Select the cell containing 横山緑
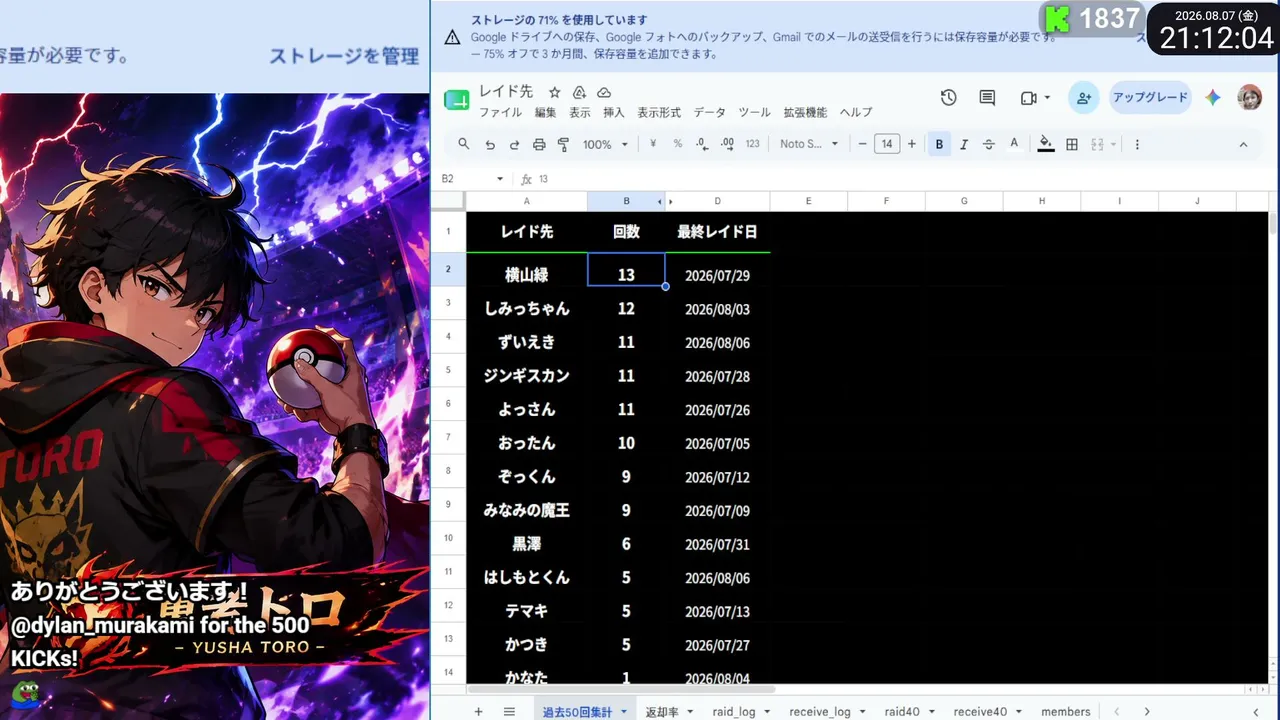The width and height of the screenshot is (1280, 720). pos(527,270)
